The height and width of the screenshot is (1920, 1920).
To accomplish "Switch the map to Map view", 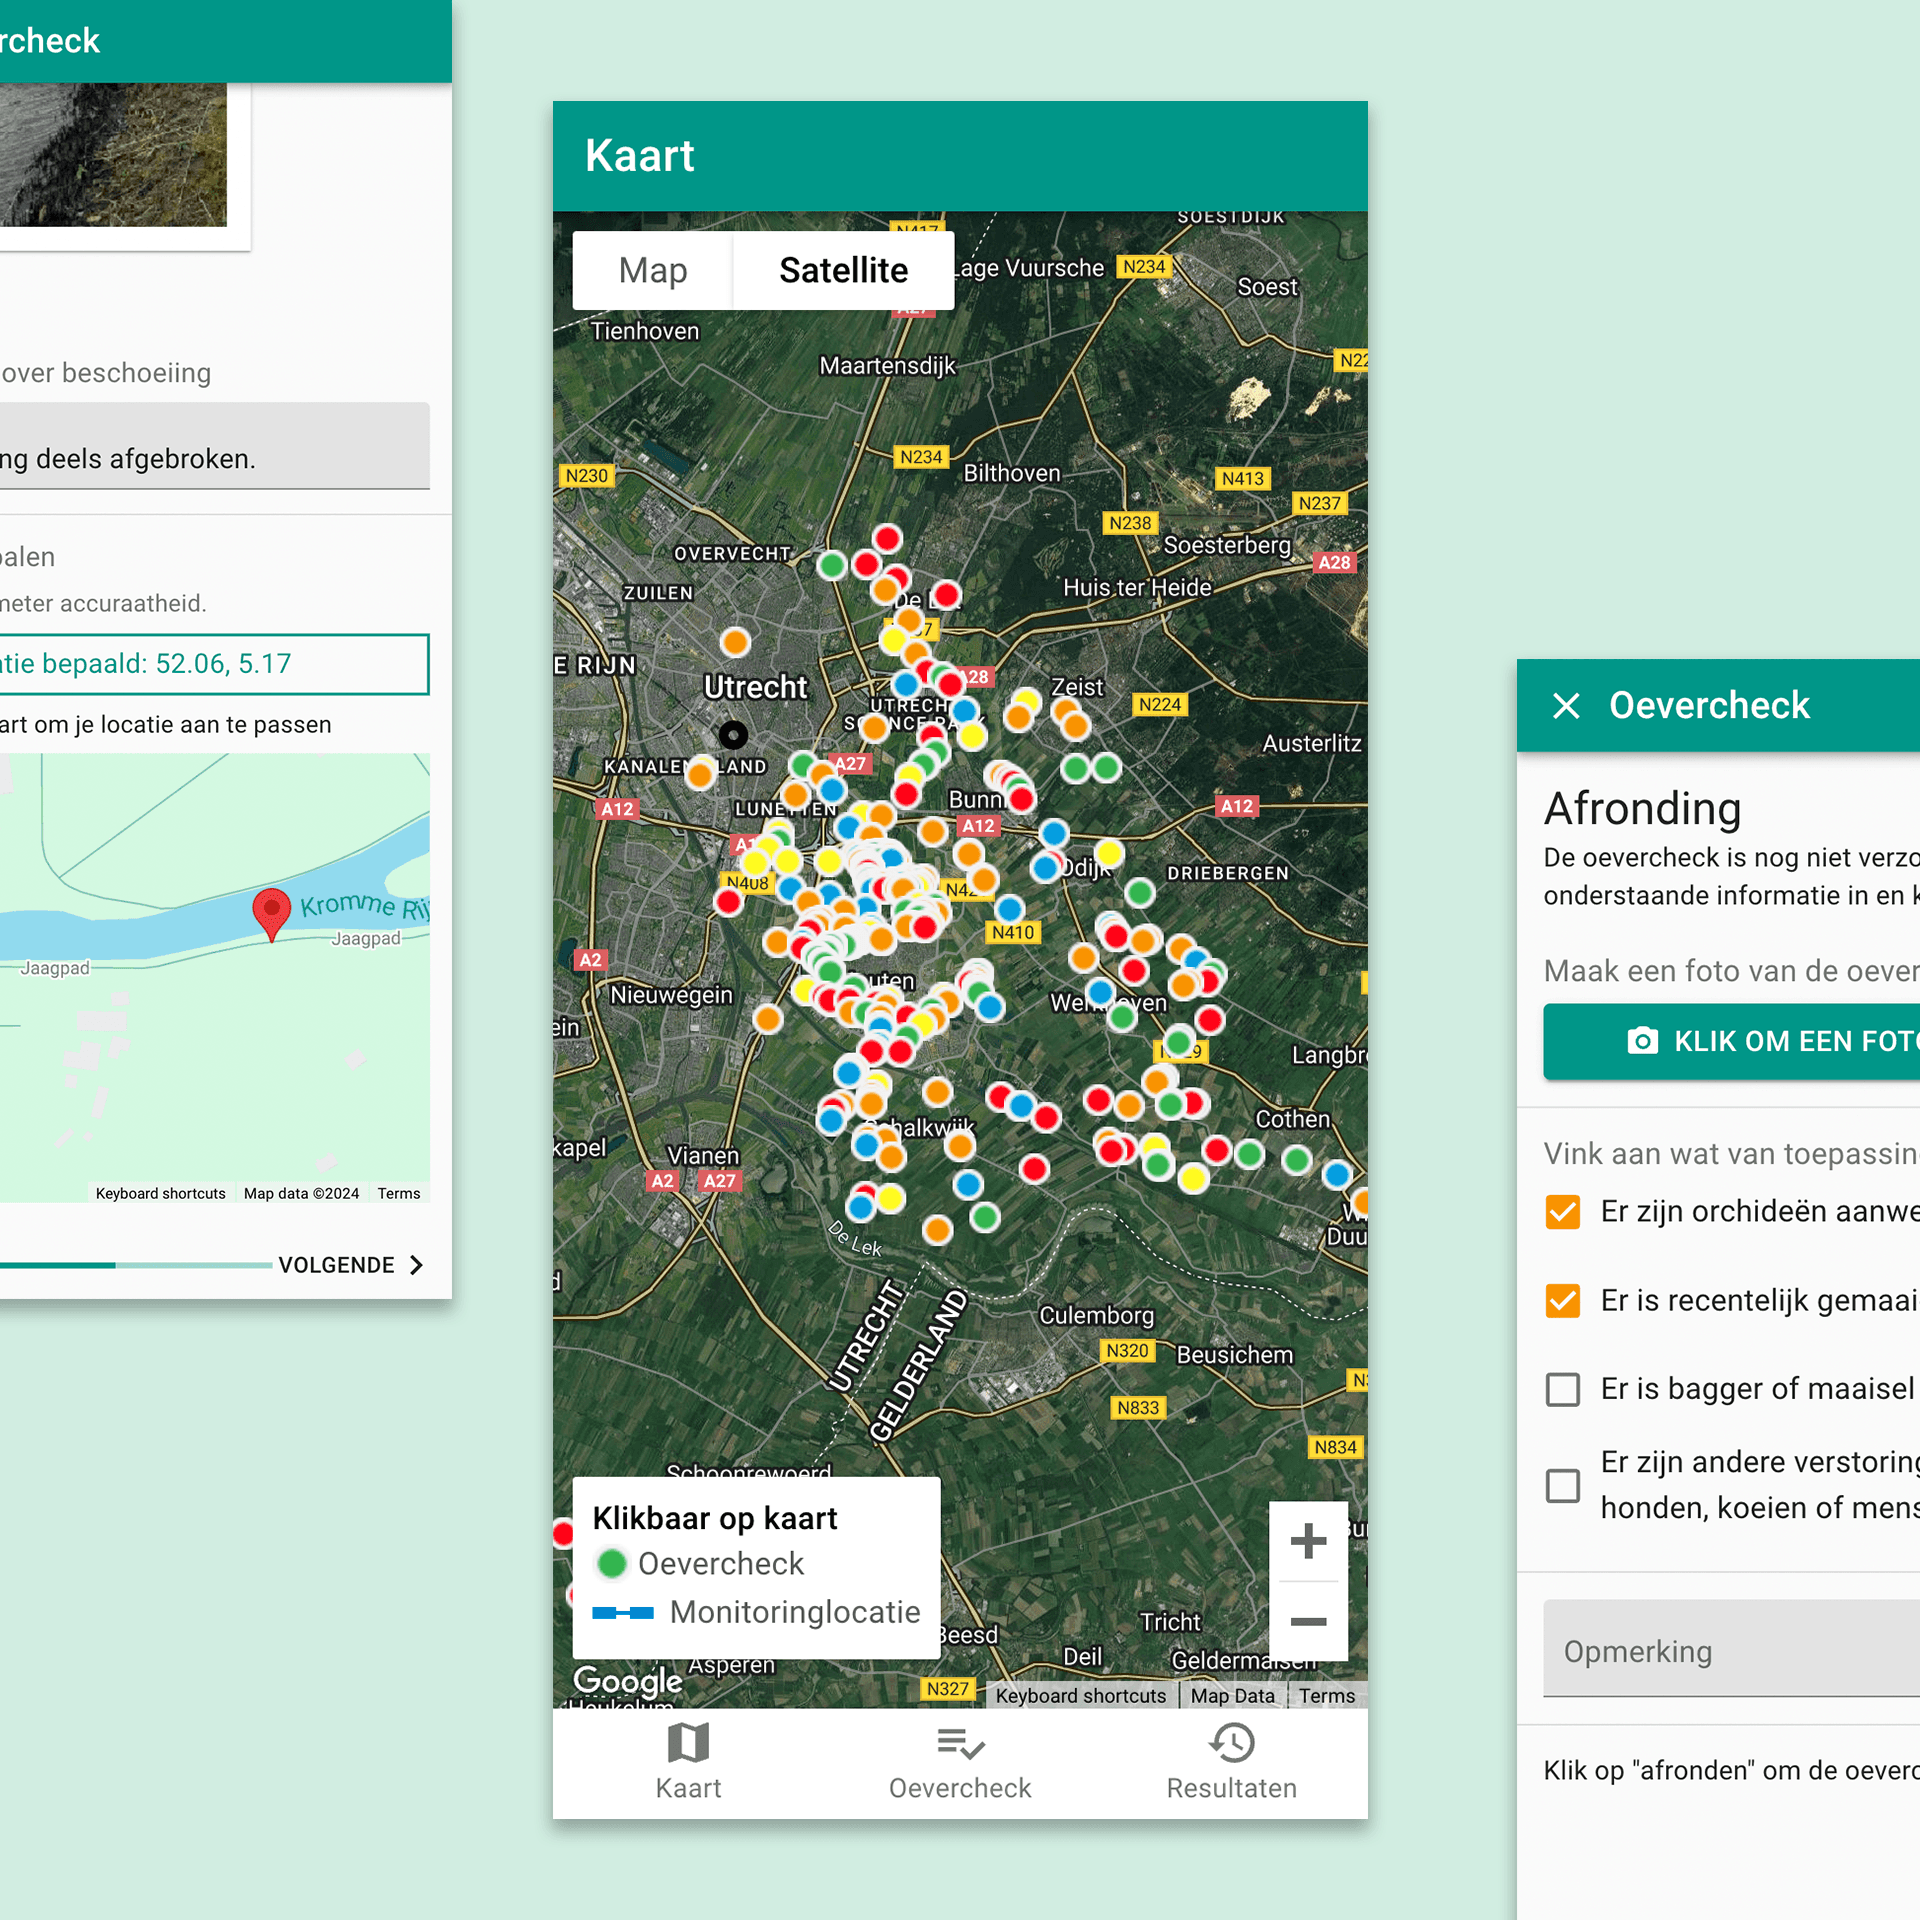I will 653,270.
